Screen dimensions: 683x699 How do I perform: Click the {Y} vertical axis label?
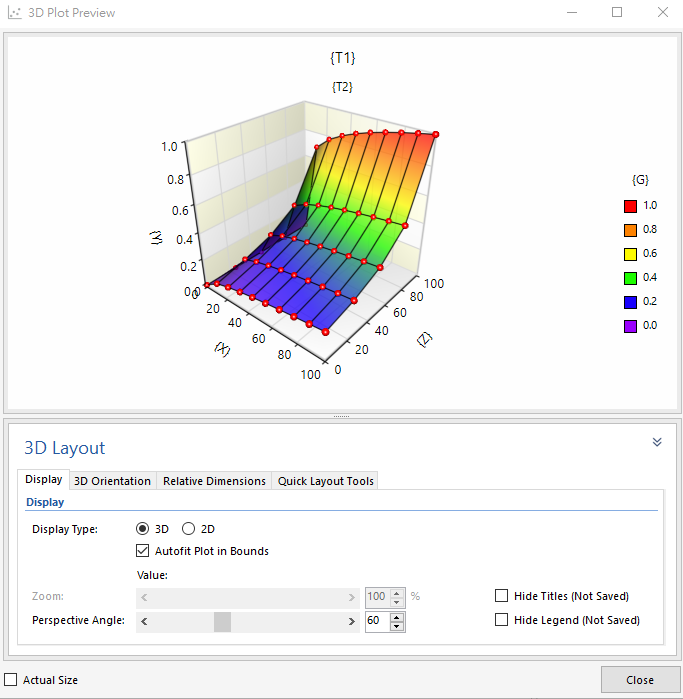[156, 238]
